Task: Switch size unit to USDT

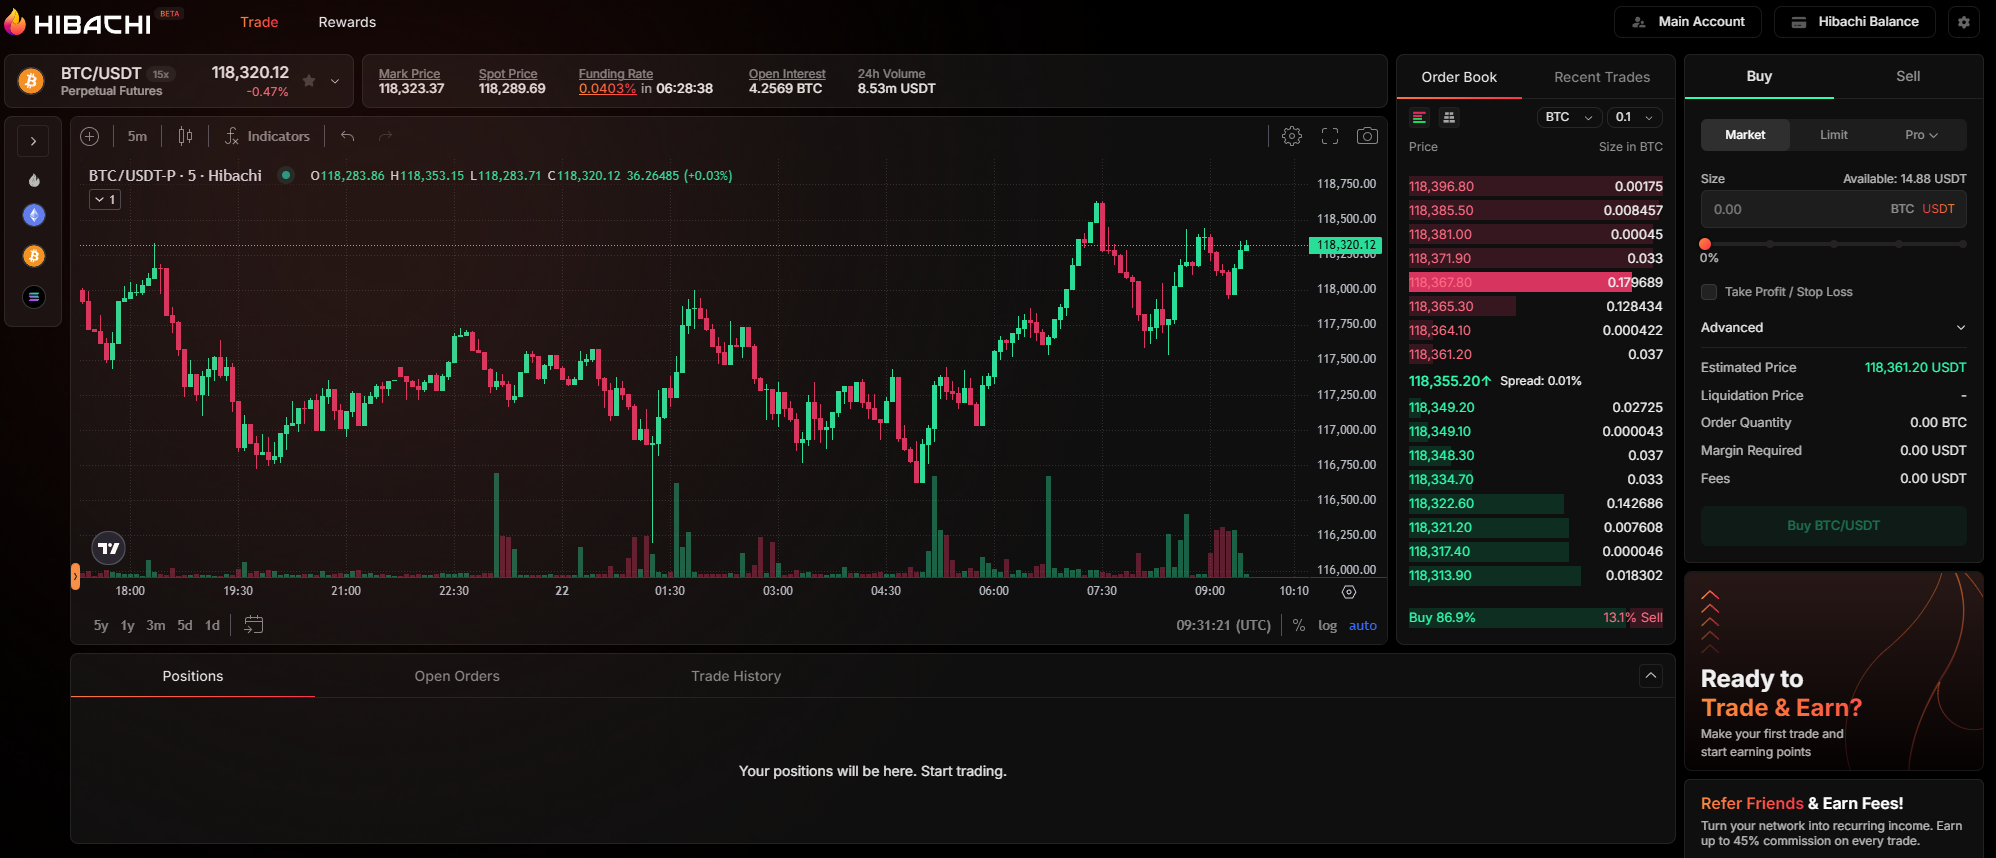Action: (1938, 209)
